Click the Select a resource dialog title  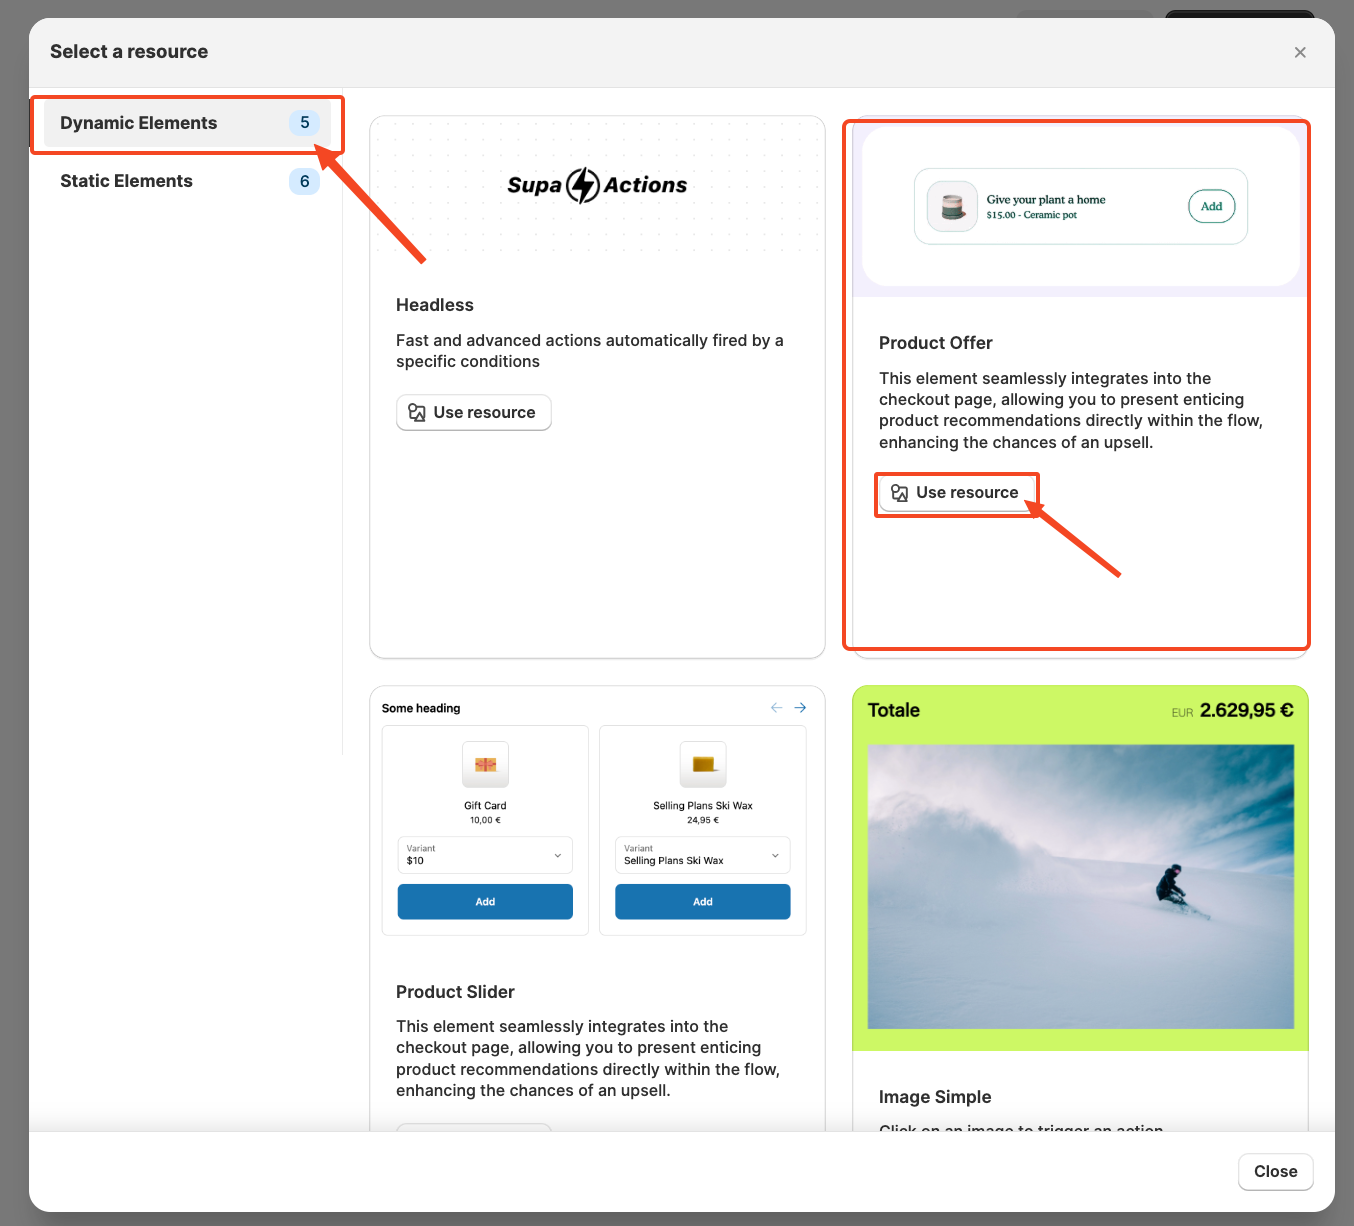[x=129, y=52]
